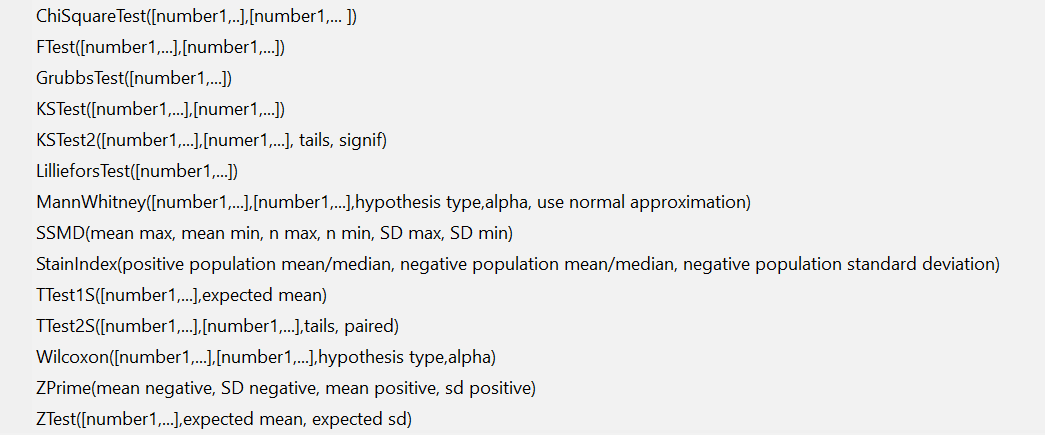Click the TTest2S function name
Image resolution: width=1045 pixels, height=435 pixels.
coord(66,326)
